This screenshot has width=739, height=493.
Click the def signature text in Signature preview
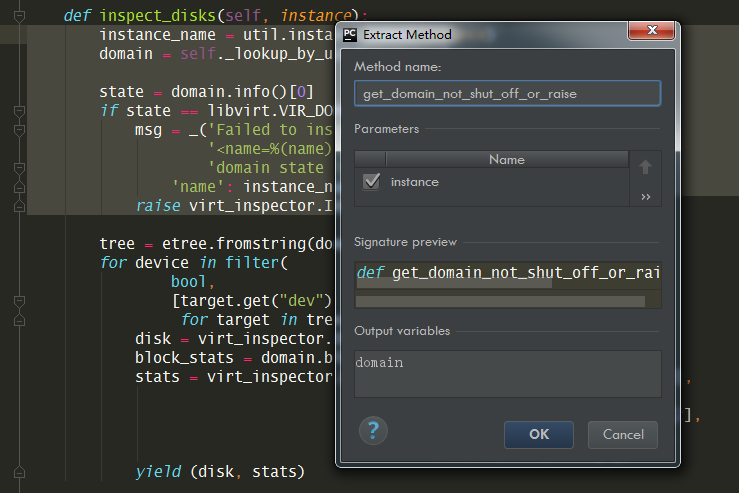[x=507, y=273]
